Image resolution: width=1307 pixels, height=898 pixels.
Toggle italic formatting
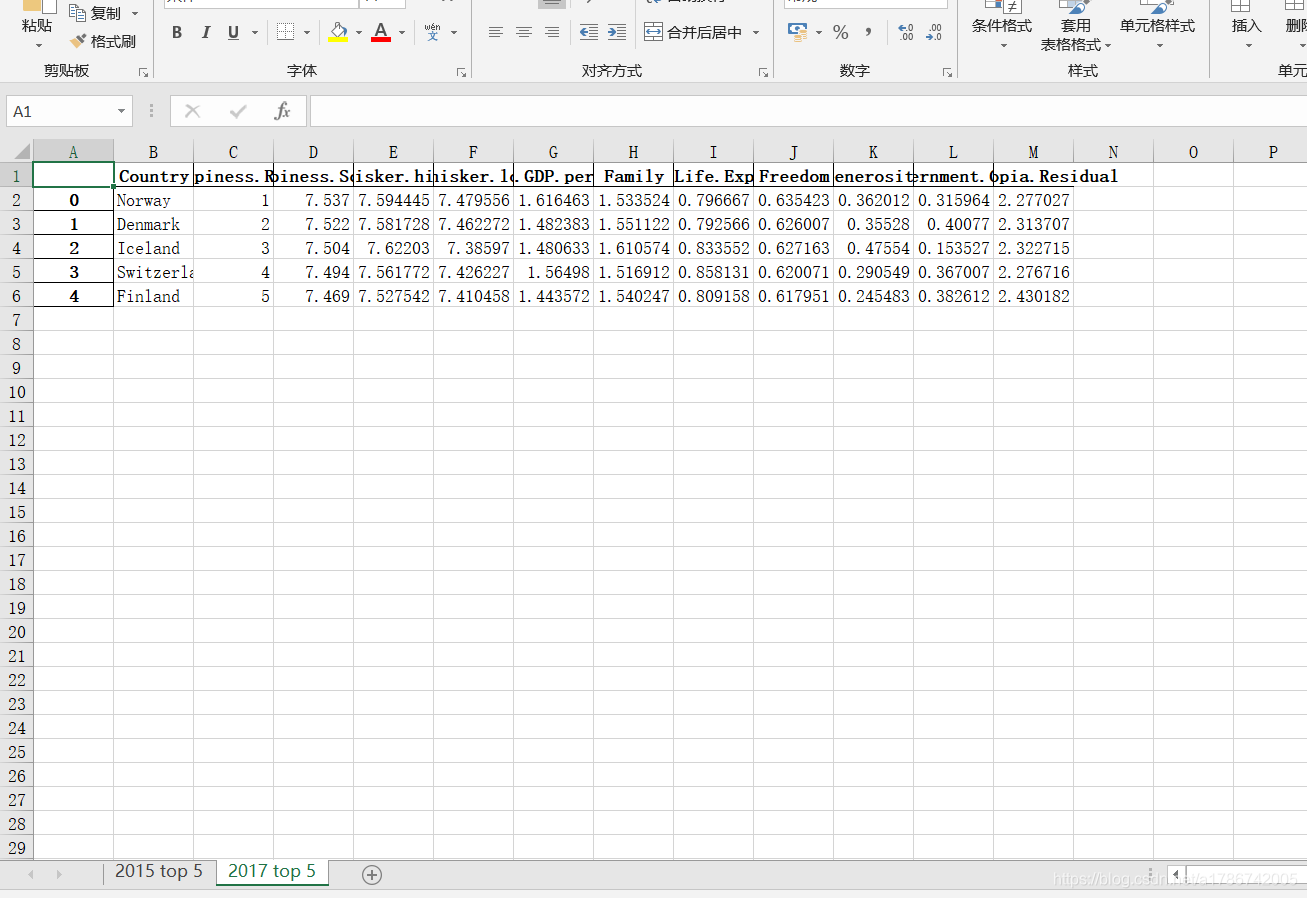tap(205, 32)
